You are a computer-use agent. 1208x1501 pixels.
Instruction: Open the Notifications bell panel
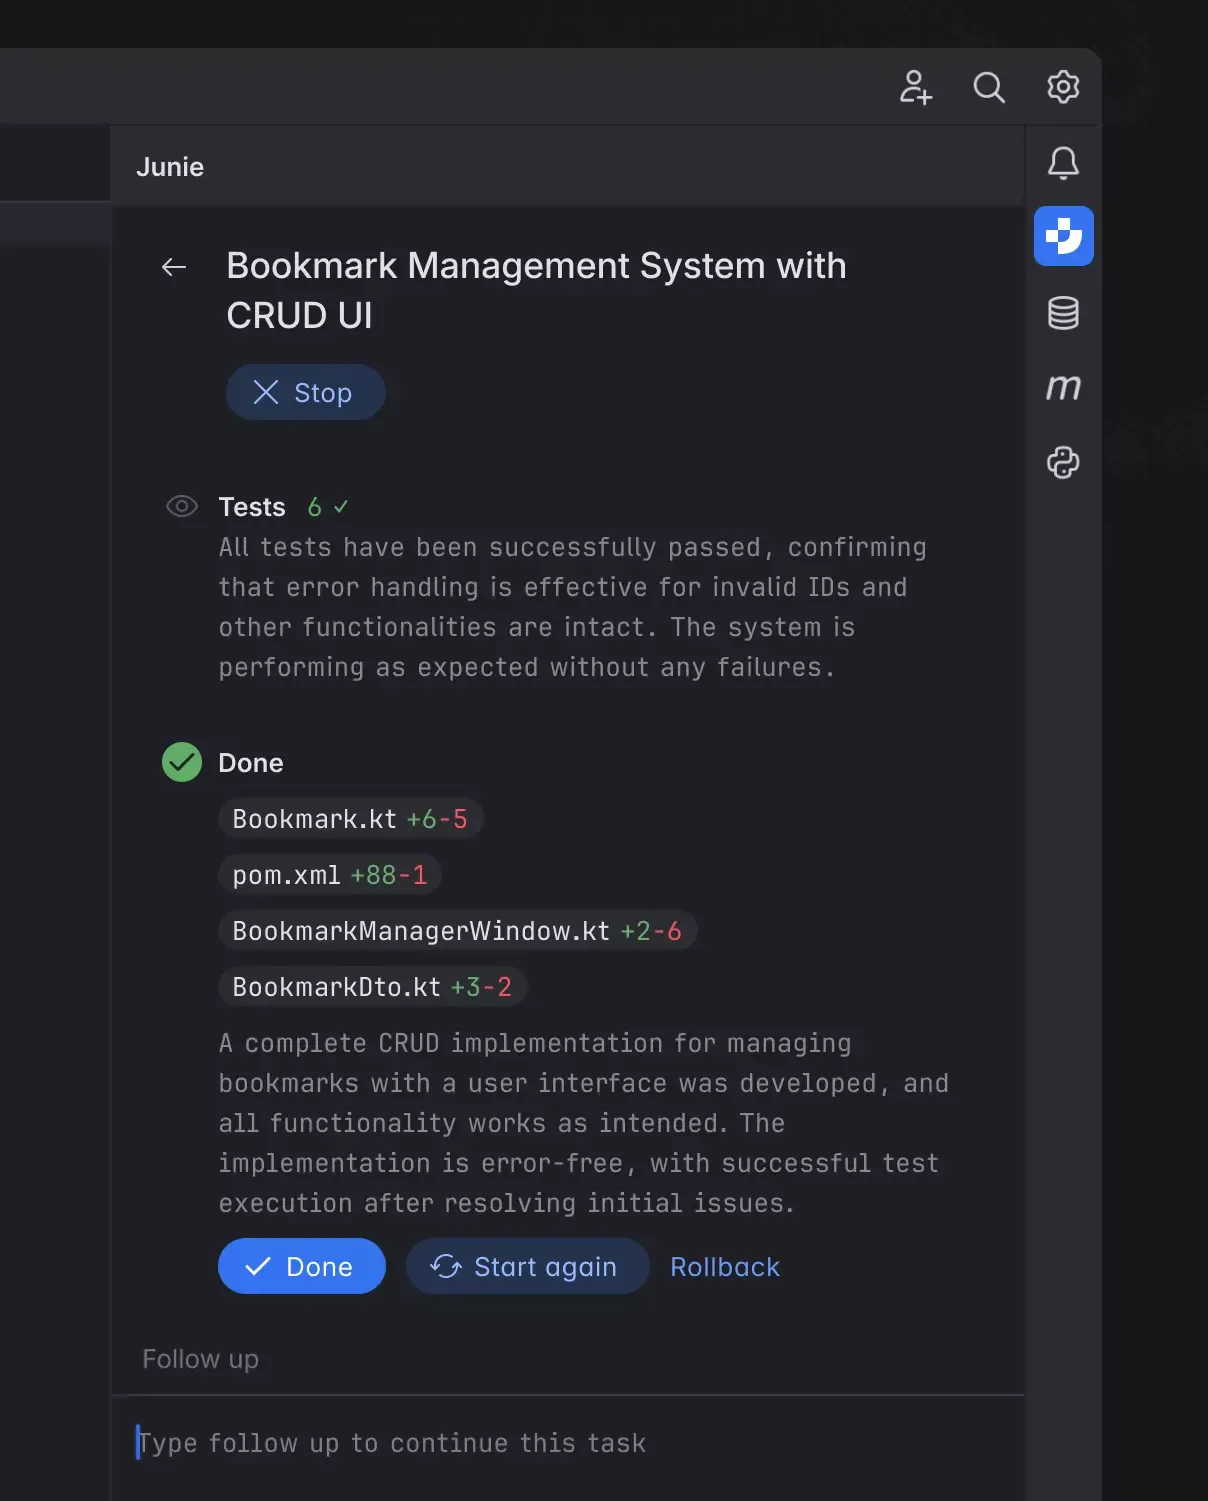(x=1063, y=163)
